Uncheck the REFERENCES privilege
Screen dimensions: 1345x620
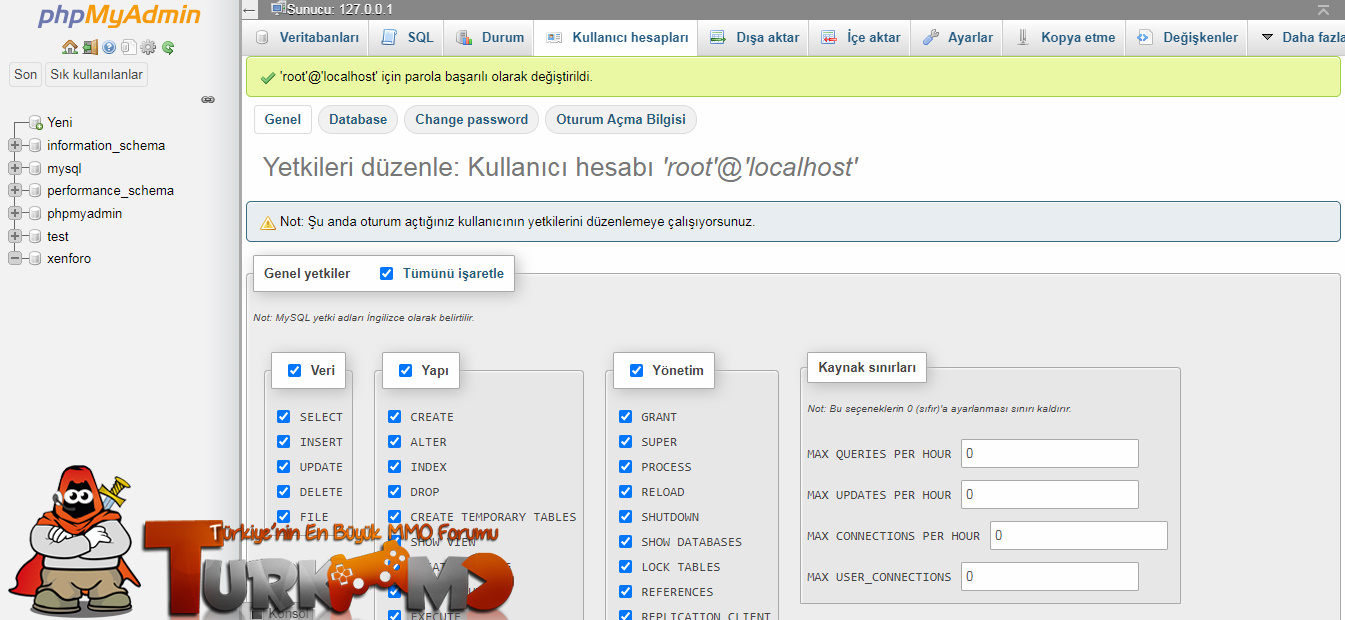tap(625, 592)
